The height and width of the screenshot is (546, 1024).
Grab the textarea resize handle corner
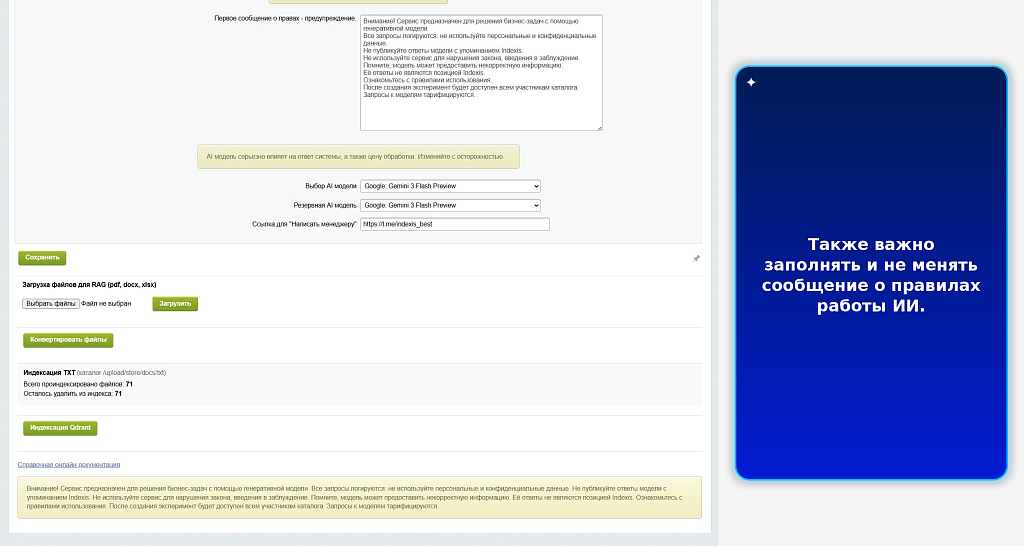coord(599,127)
